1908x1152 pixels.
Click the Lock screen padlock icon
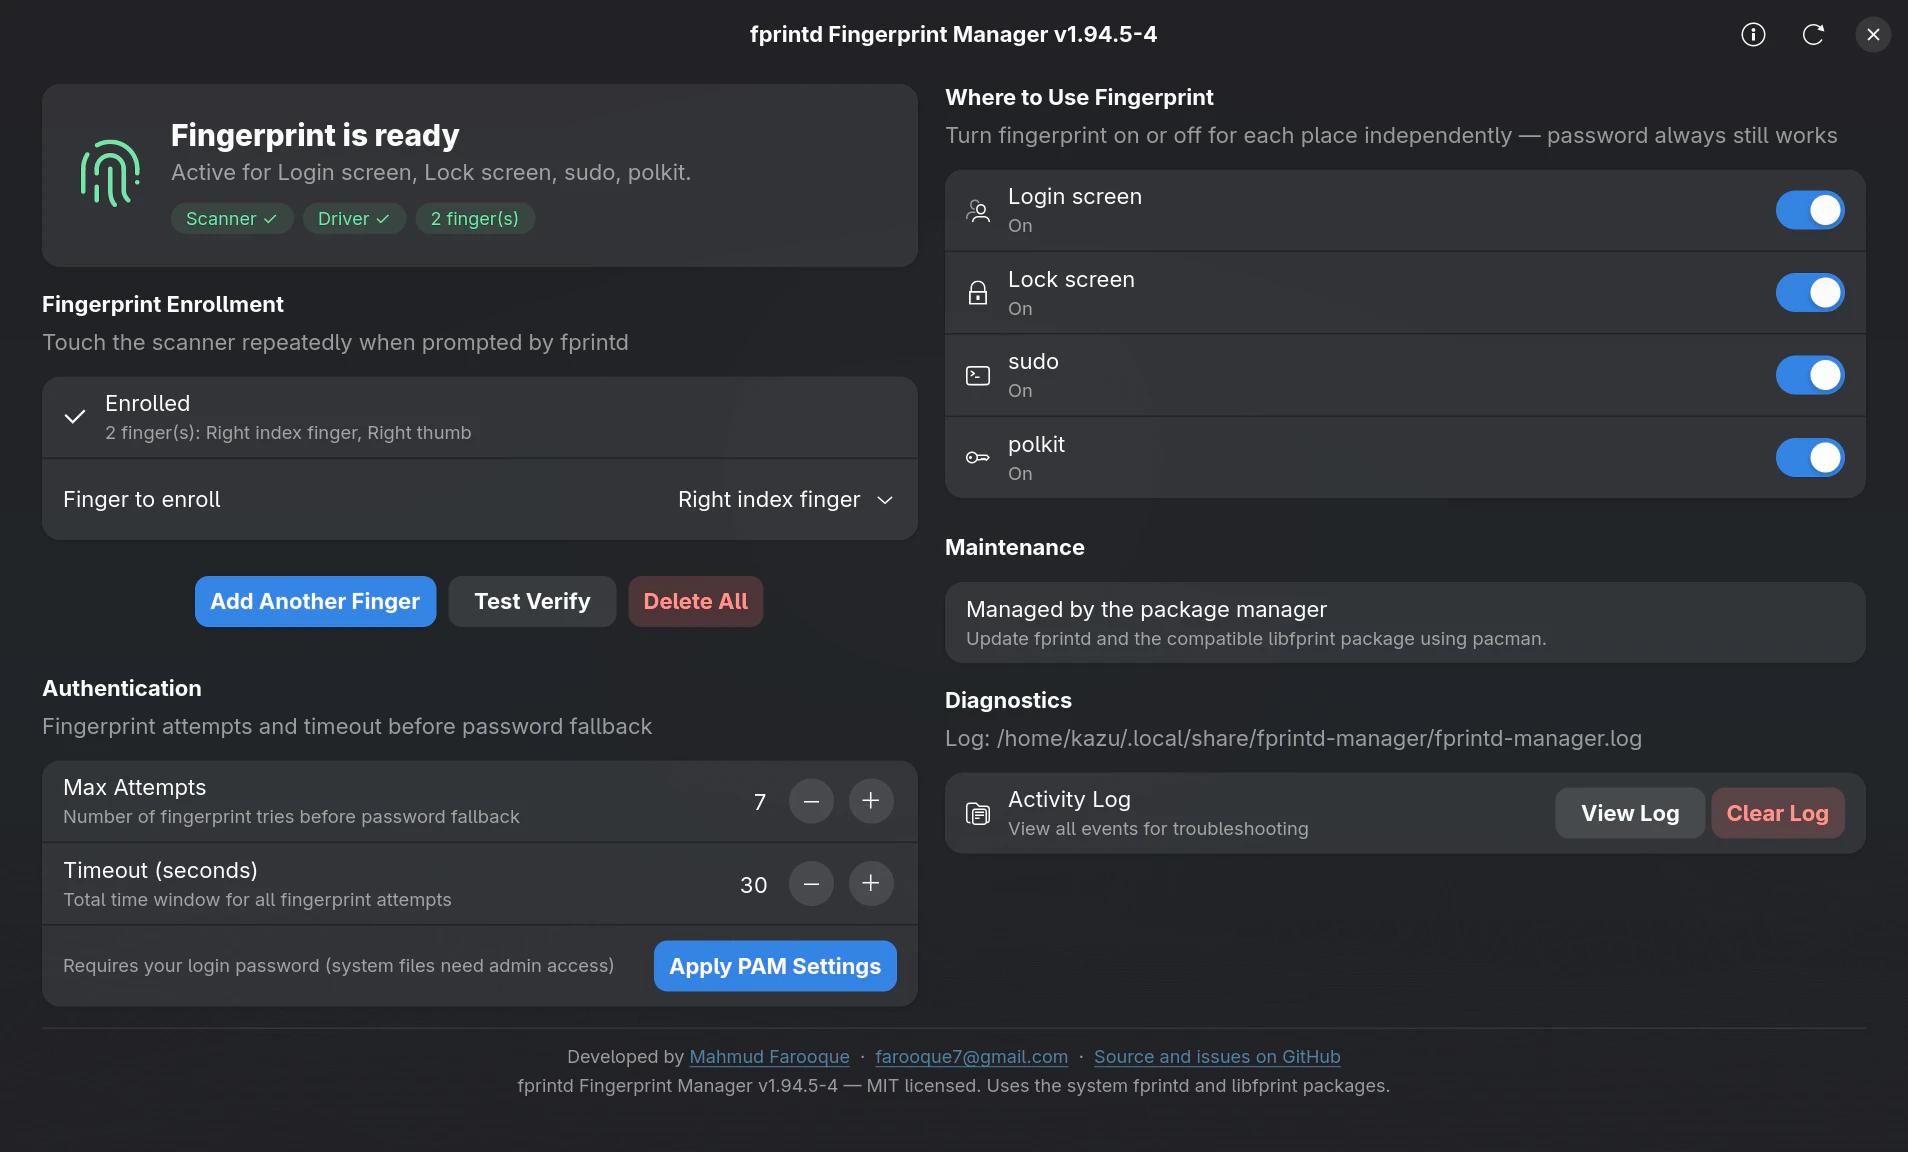[x=978, y=293]
